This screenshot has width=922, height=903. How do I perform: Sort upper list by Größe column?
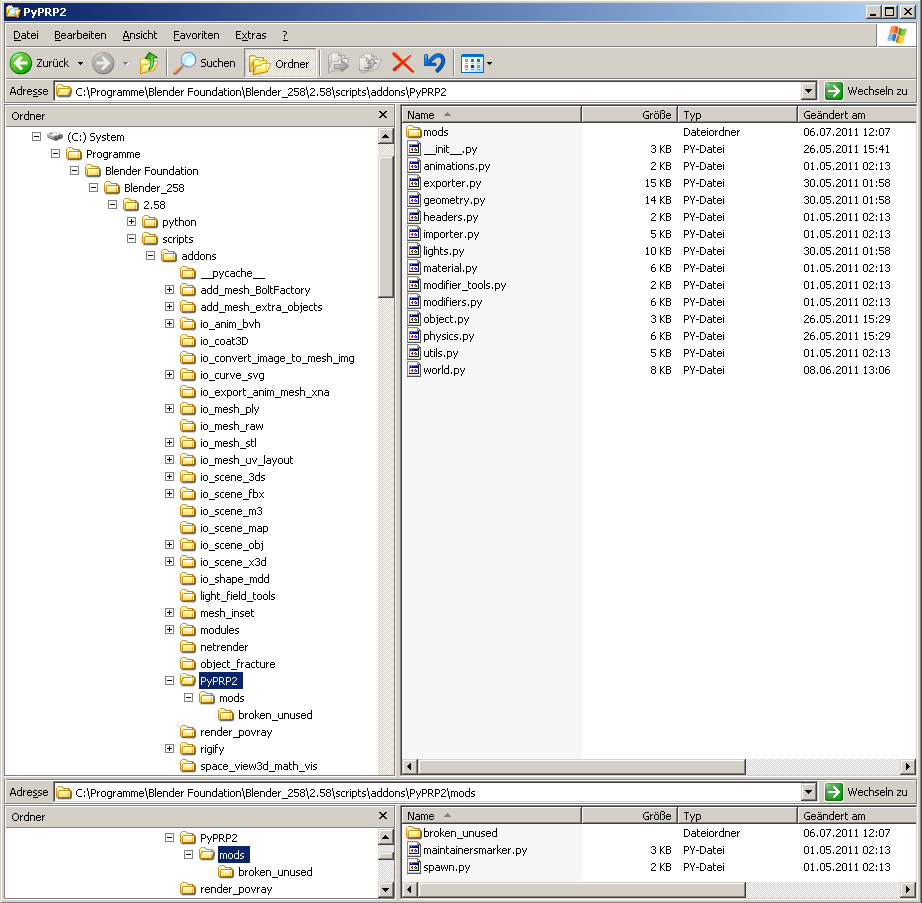point(629,115)
